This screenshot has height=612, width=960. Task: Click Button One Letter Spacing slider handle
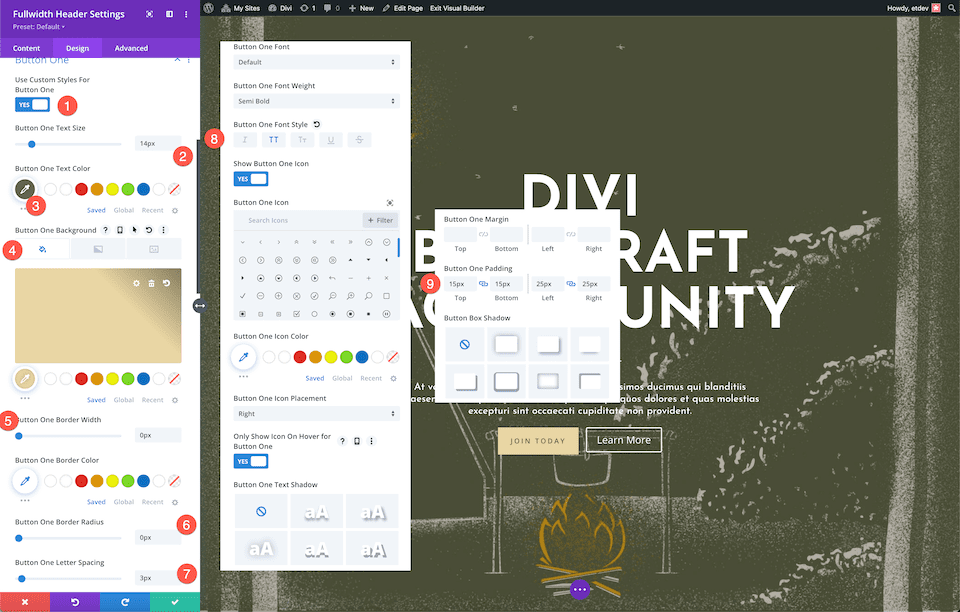tap(22, 578)
